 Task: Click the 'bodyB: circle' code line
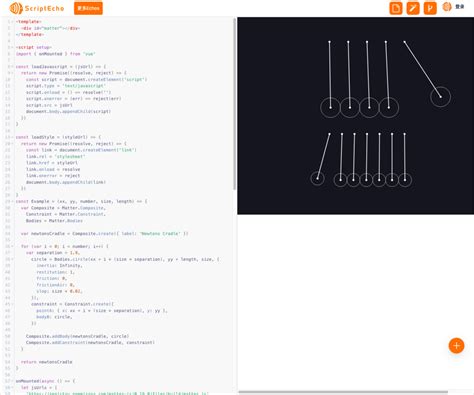click(54, 317)
